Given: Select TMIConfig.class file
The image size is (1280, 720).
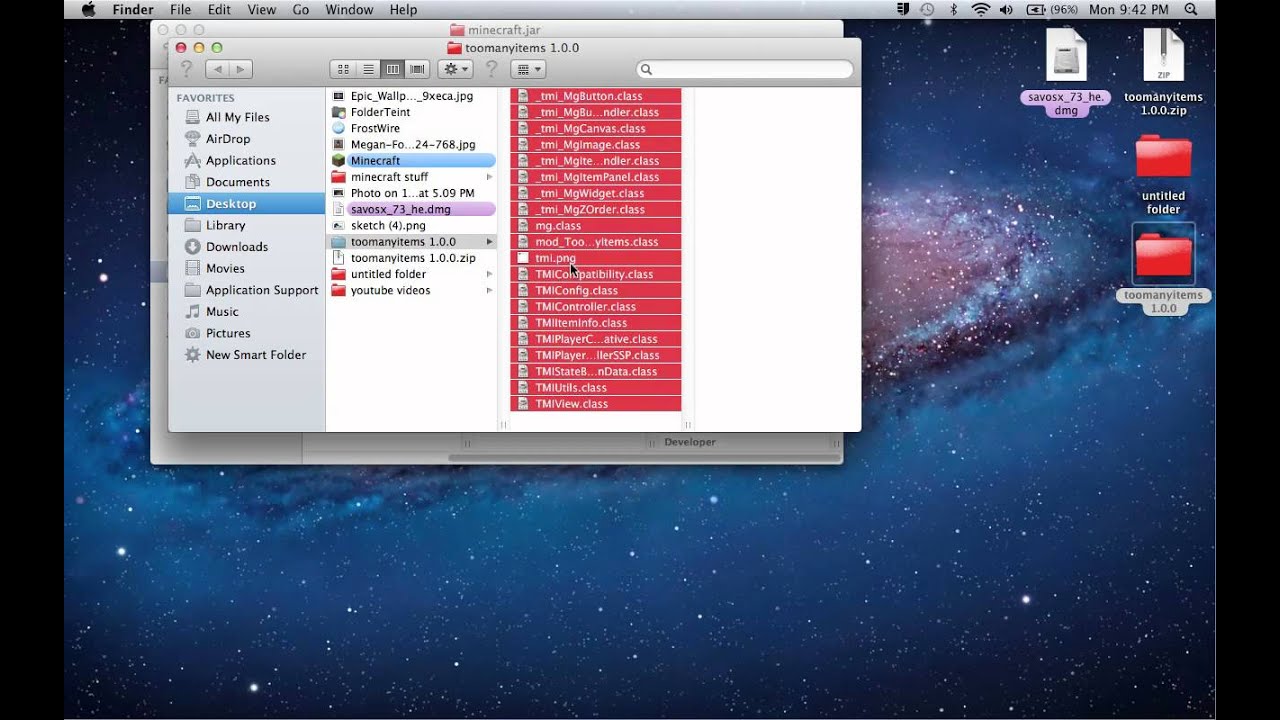Looking at the screenshot, I should (x=596, y=290).
